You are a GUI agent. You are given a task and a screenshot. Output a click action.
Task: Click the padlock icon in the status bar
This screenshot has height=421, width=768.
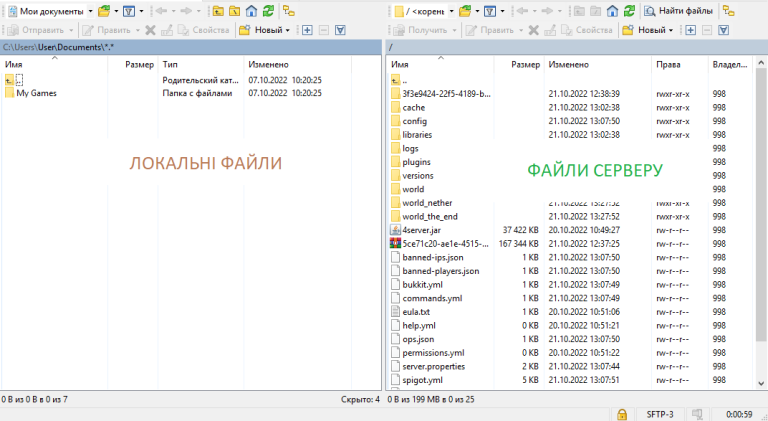tap(622, 413)
